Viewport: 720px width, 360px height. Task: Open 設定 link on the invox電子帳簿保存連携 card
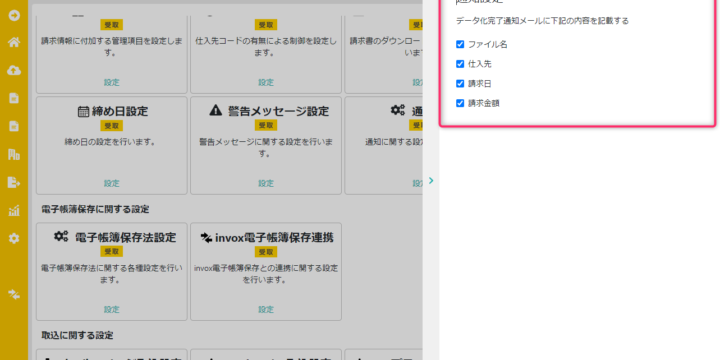266,309
